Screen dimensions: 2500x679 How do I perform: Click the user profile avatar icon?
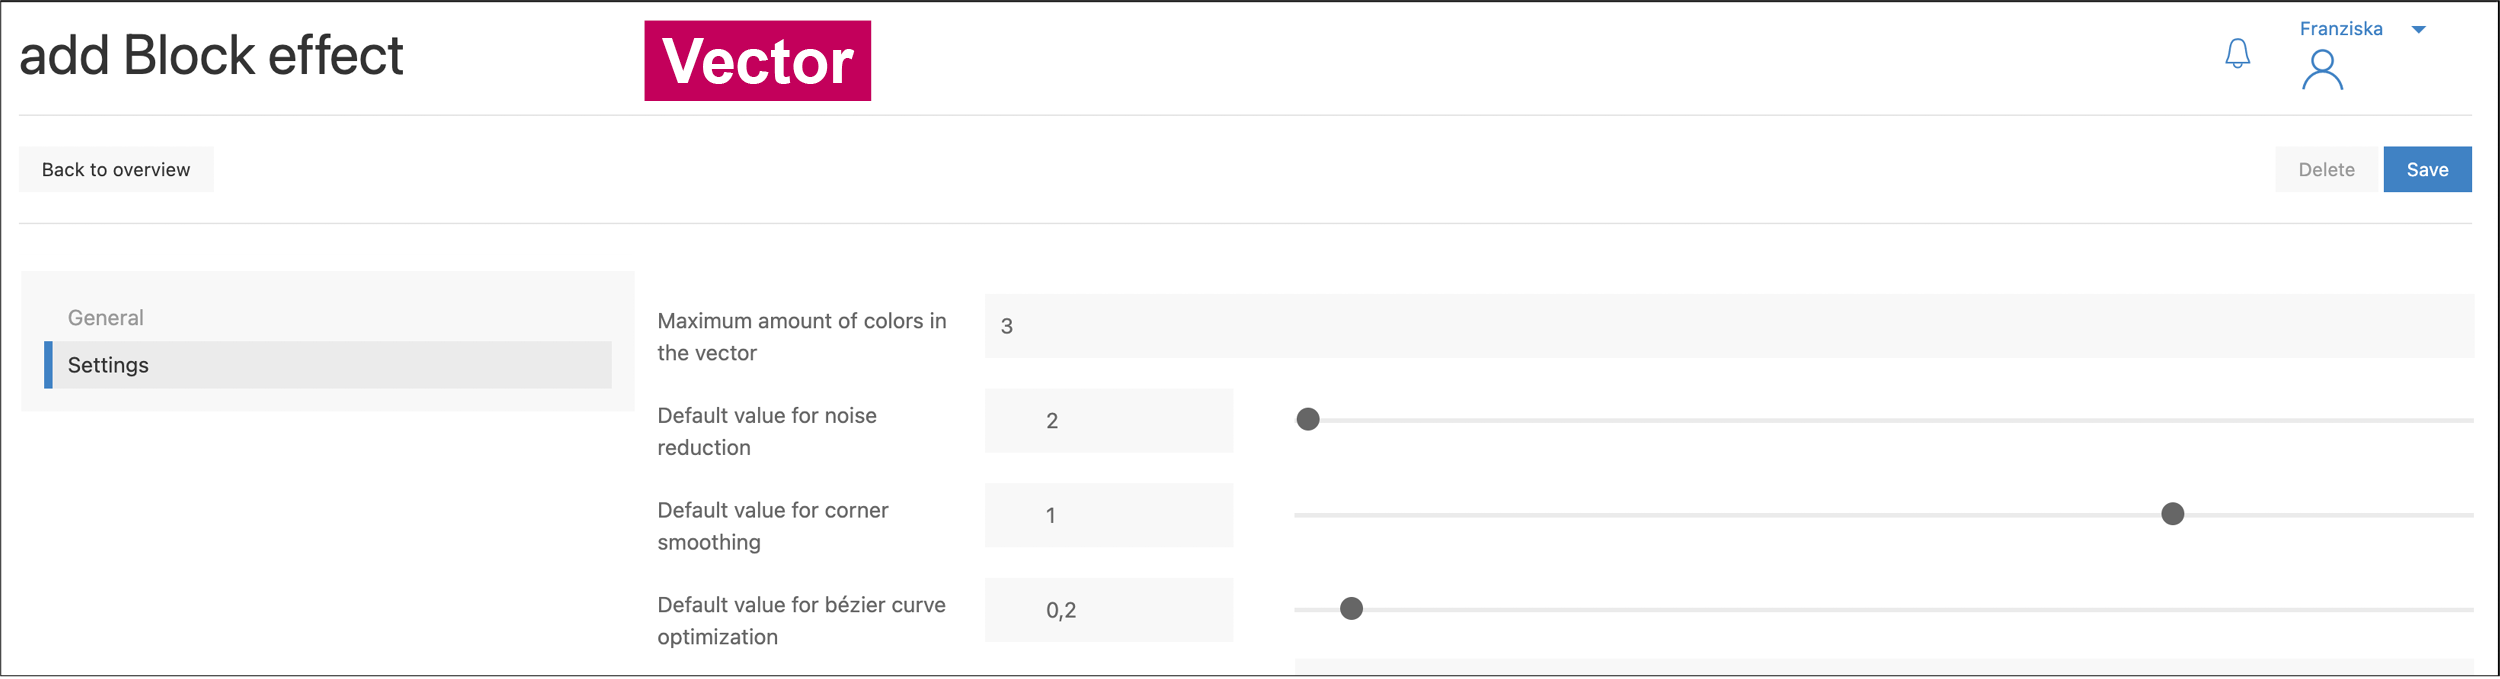pos(2321,70)
